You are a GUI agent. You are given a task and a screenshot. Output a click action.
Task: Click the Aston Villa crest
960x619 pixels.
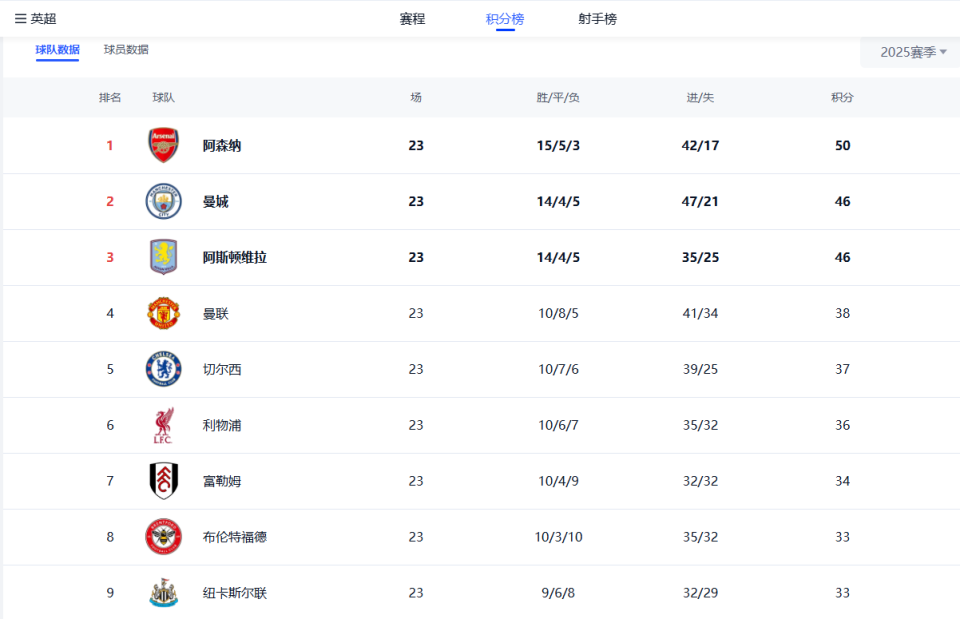click(x=163, y=256)
